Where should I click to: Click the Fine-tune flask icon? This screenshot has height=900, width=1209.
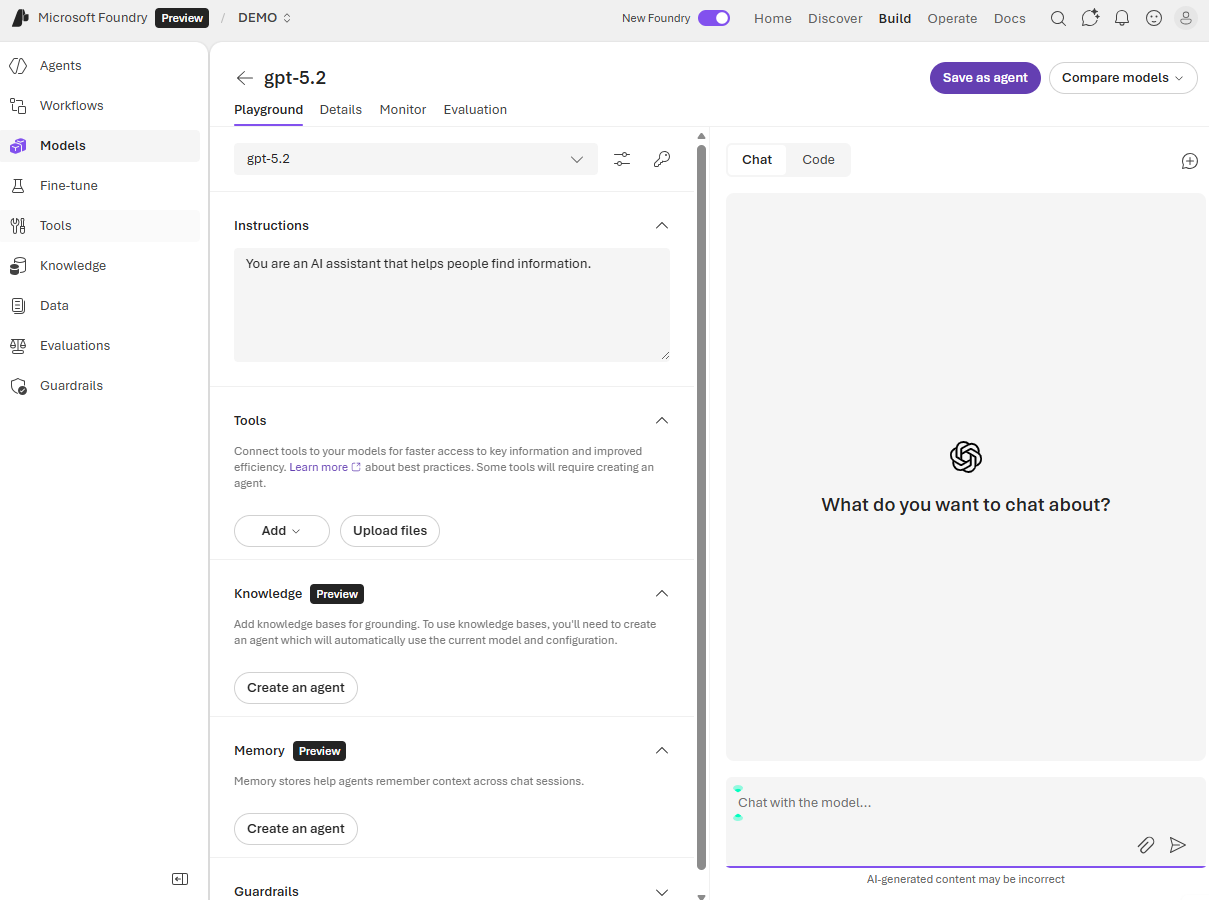[18, 186]
